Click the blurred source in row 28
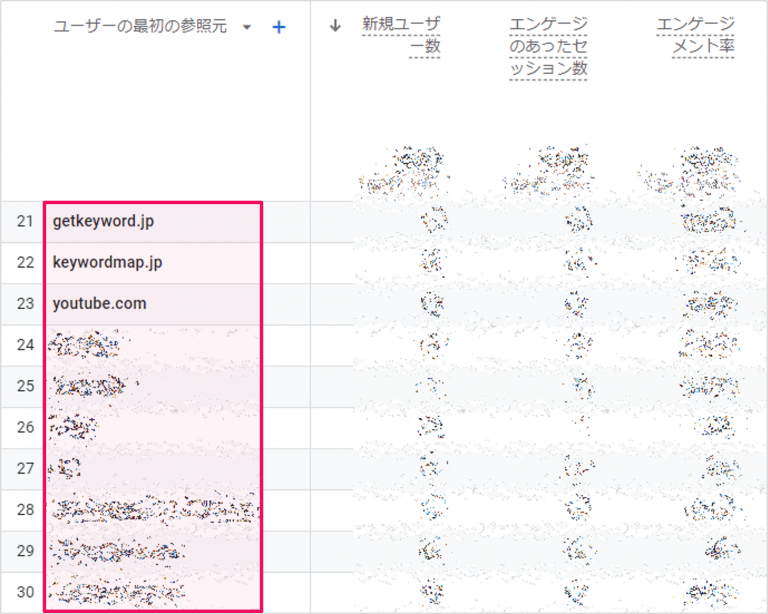Image resolution: width=768 pixels, height=614 pixels. click(x=150, y=509)
